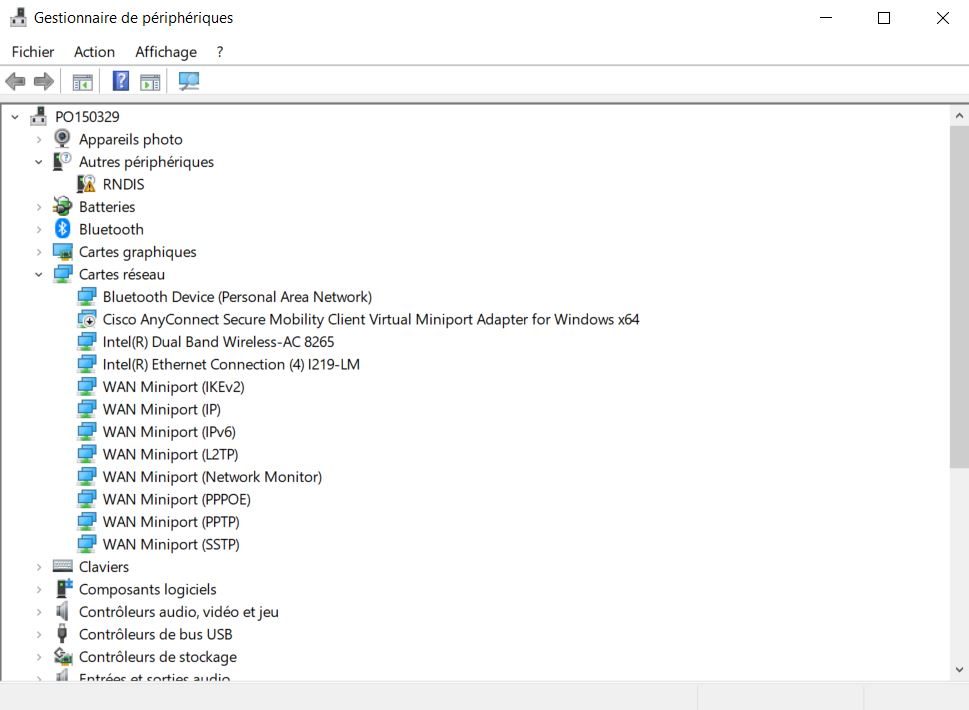The image size is (969, 710).
Task: Expand the Contrôleurs de bus USB node
Action: pos(38,635)
